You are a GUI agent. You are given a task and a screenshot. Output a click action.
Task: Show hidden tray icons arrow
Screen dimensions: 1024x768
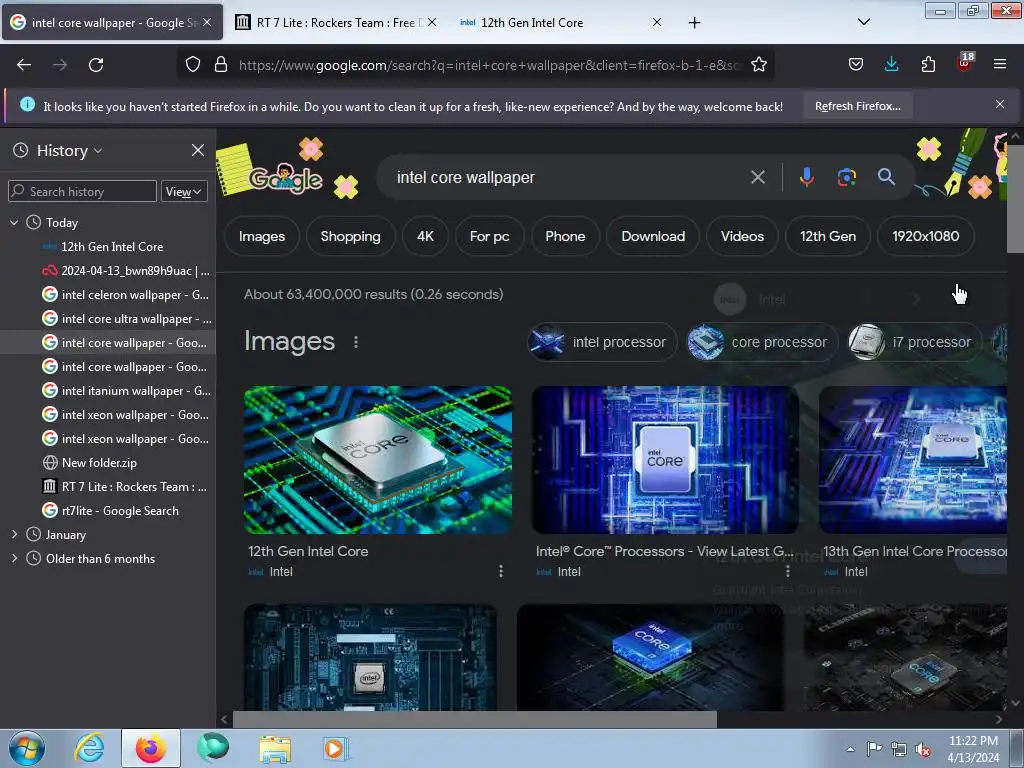pyautogui.click(x=850, y=750)
